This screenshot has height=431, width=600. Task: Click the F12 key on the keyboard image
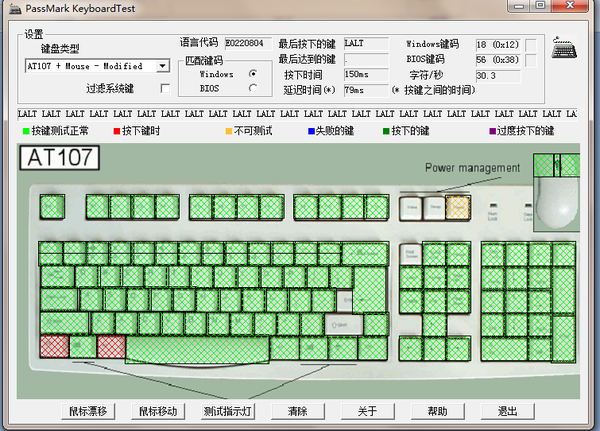click(x=377, y=207)
